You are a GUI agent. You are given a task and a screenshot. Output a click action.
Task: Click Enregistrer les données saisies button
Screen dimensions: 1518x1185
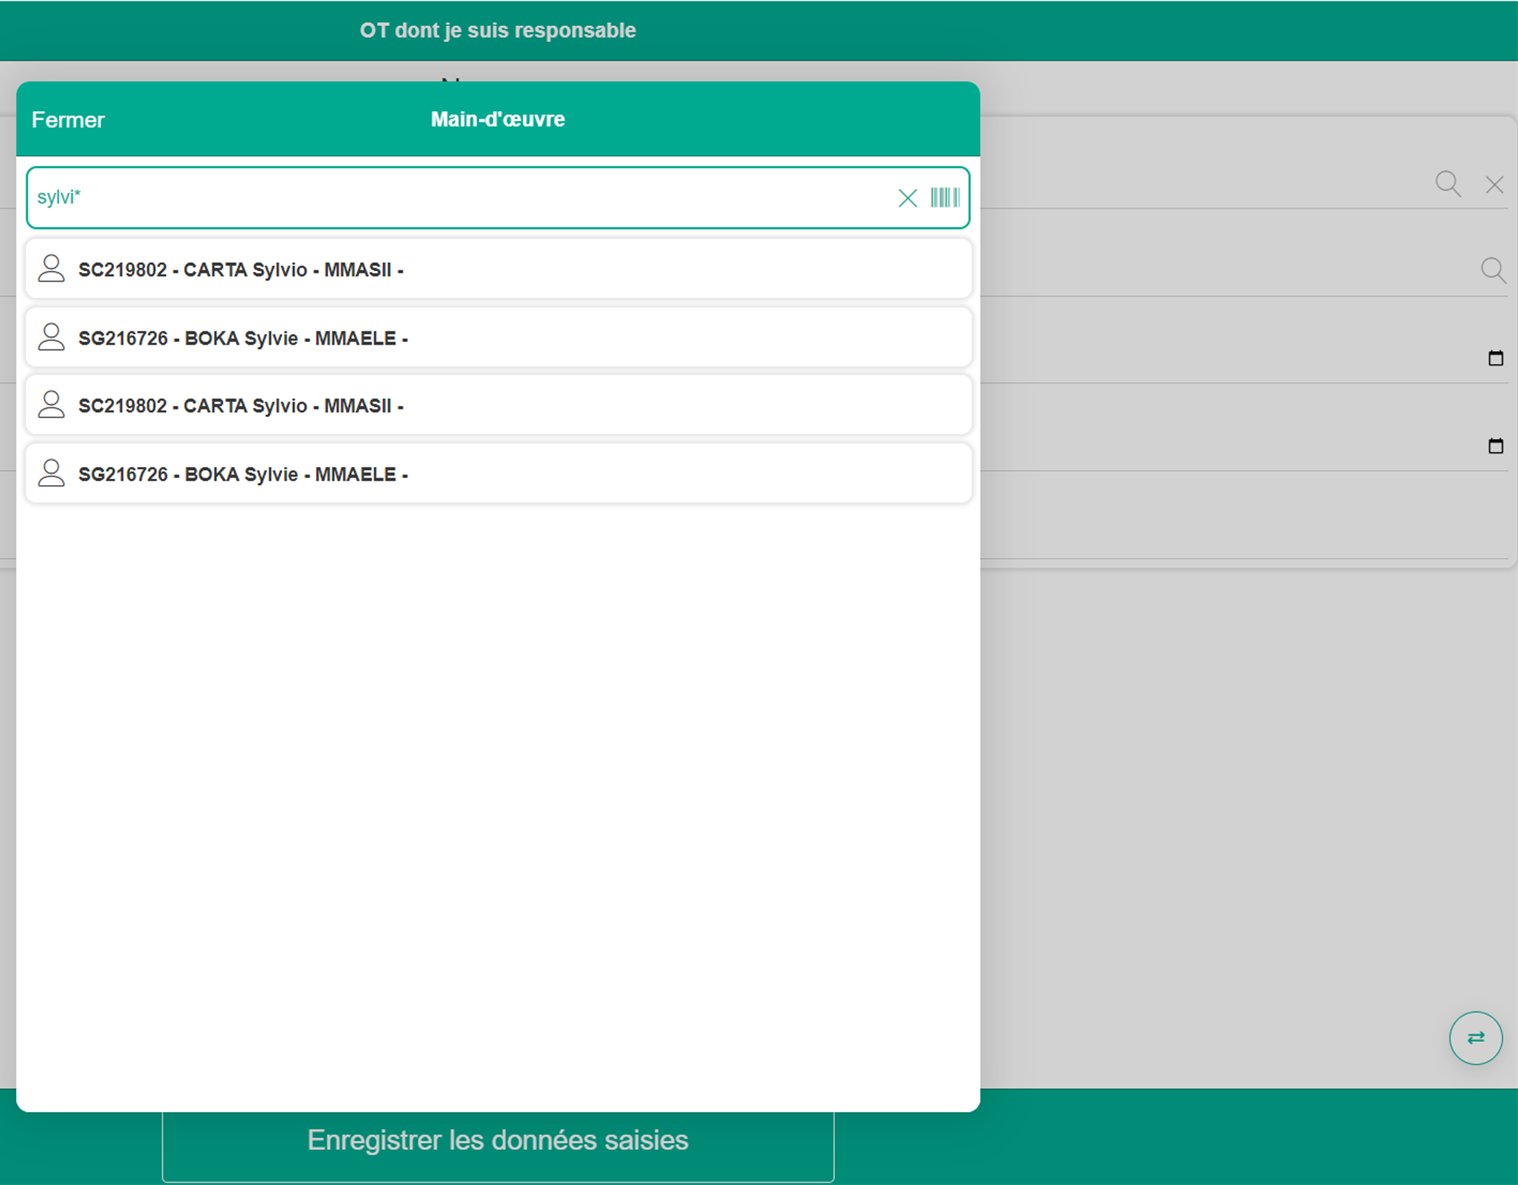[x=498, y=1141]
